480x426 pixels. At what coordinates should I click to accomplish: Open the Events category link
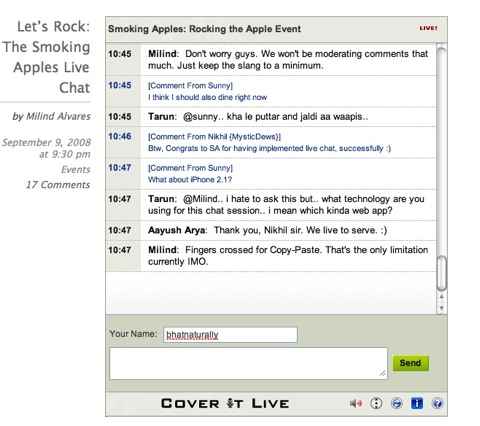click(76, 170)
